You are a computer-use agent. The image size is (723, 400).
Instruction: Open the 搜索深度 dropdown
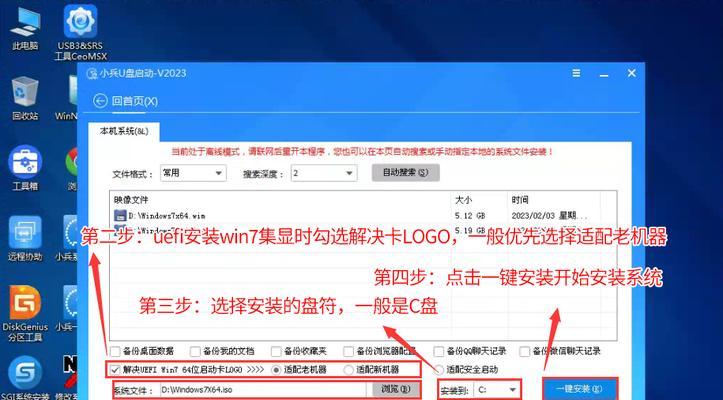(324, 173)
